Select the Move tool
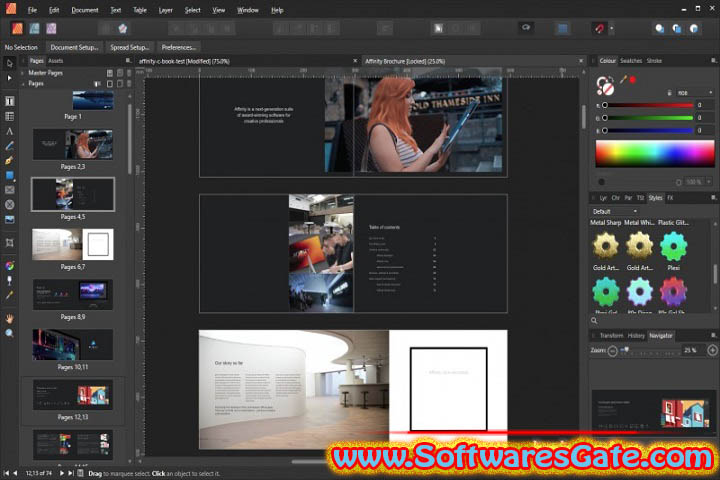Screen dimensions: 720x480 9,63
